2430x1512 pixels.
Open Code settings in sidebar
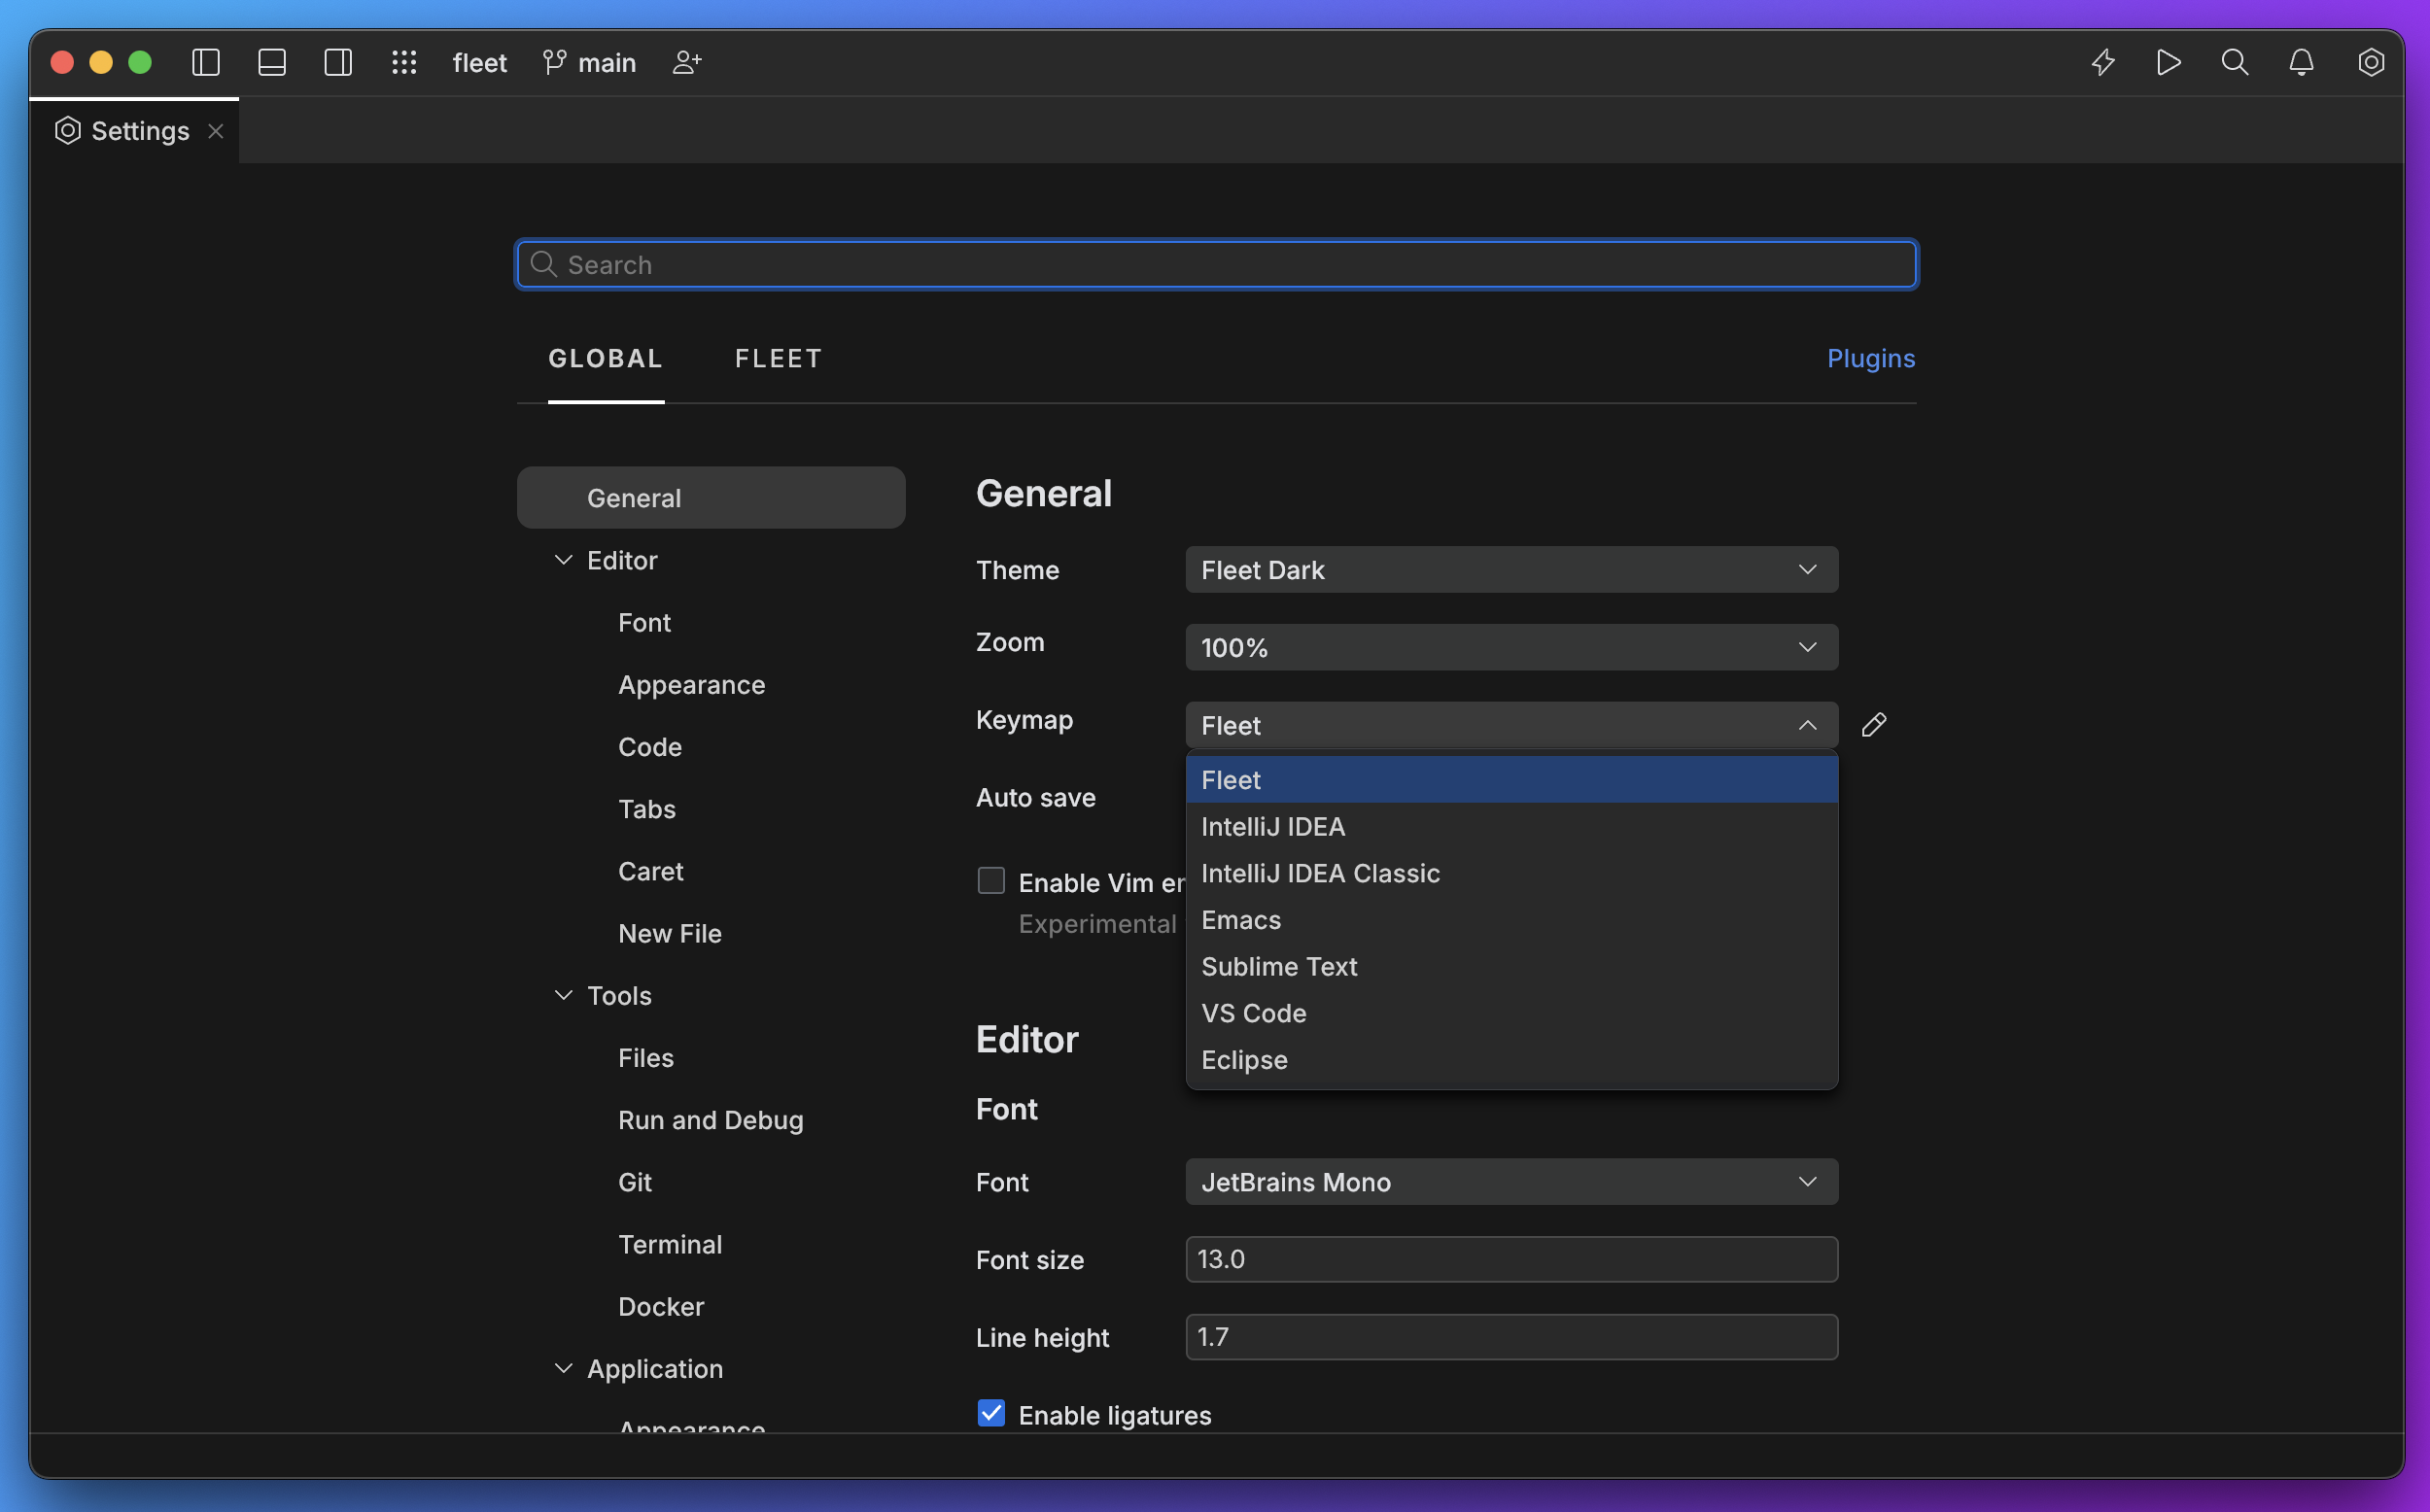[x=650, y=746]
